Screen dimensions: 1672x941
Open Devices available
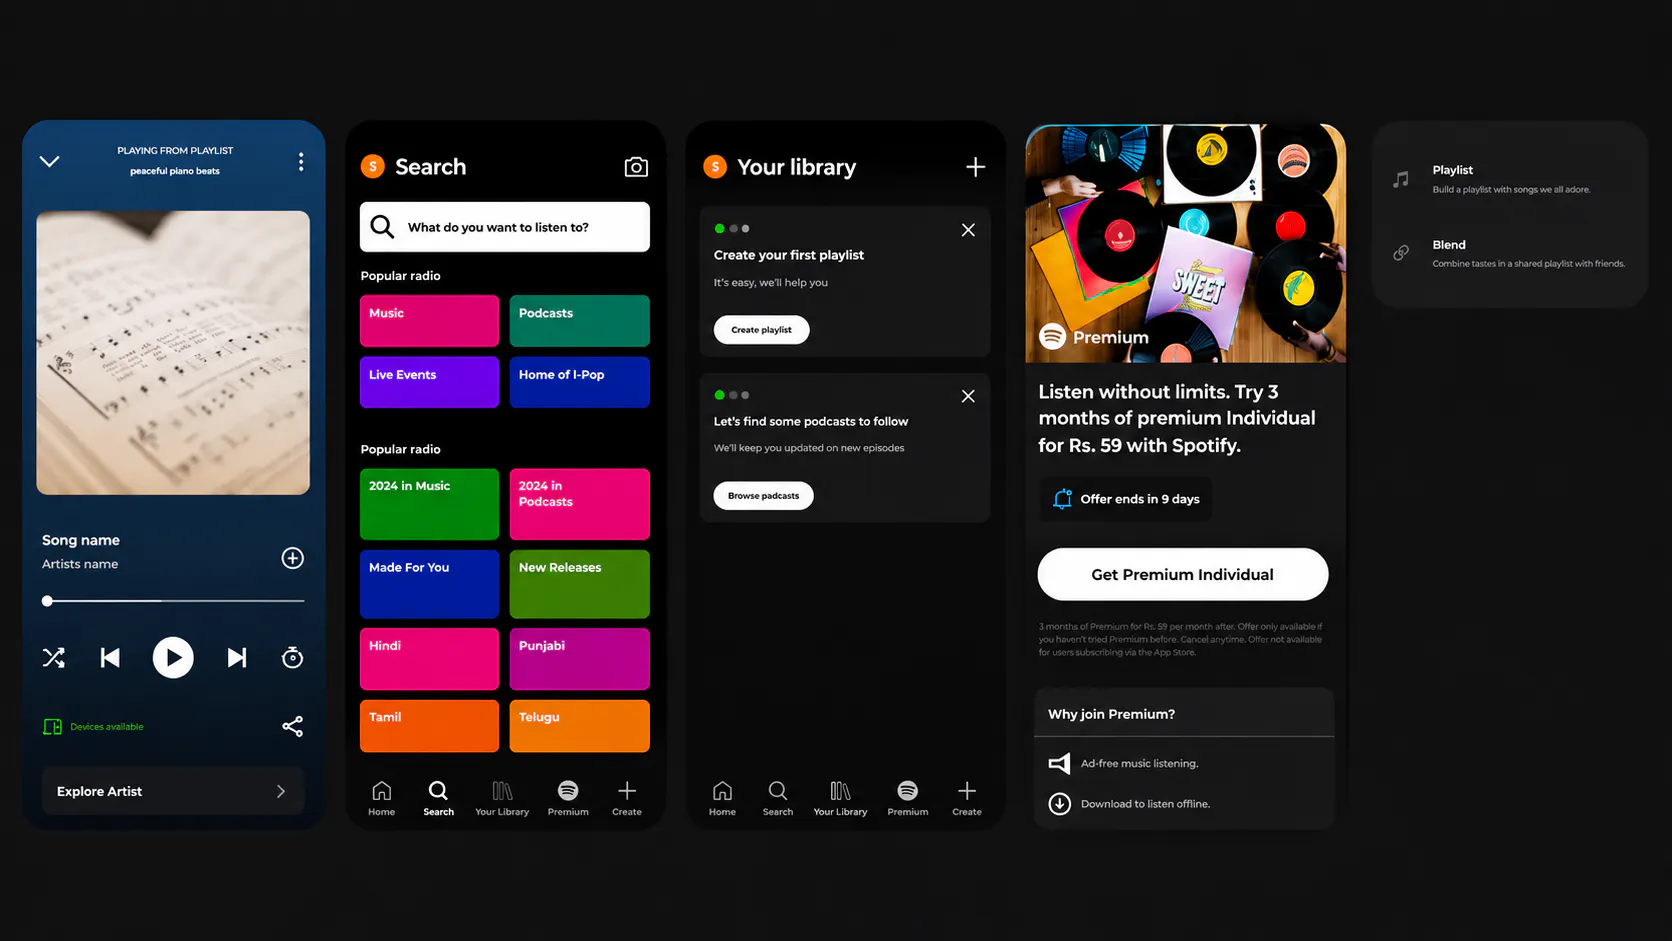point(94,727)
